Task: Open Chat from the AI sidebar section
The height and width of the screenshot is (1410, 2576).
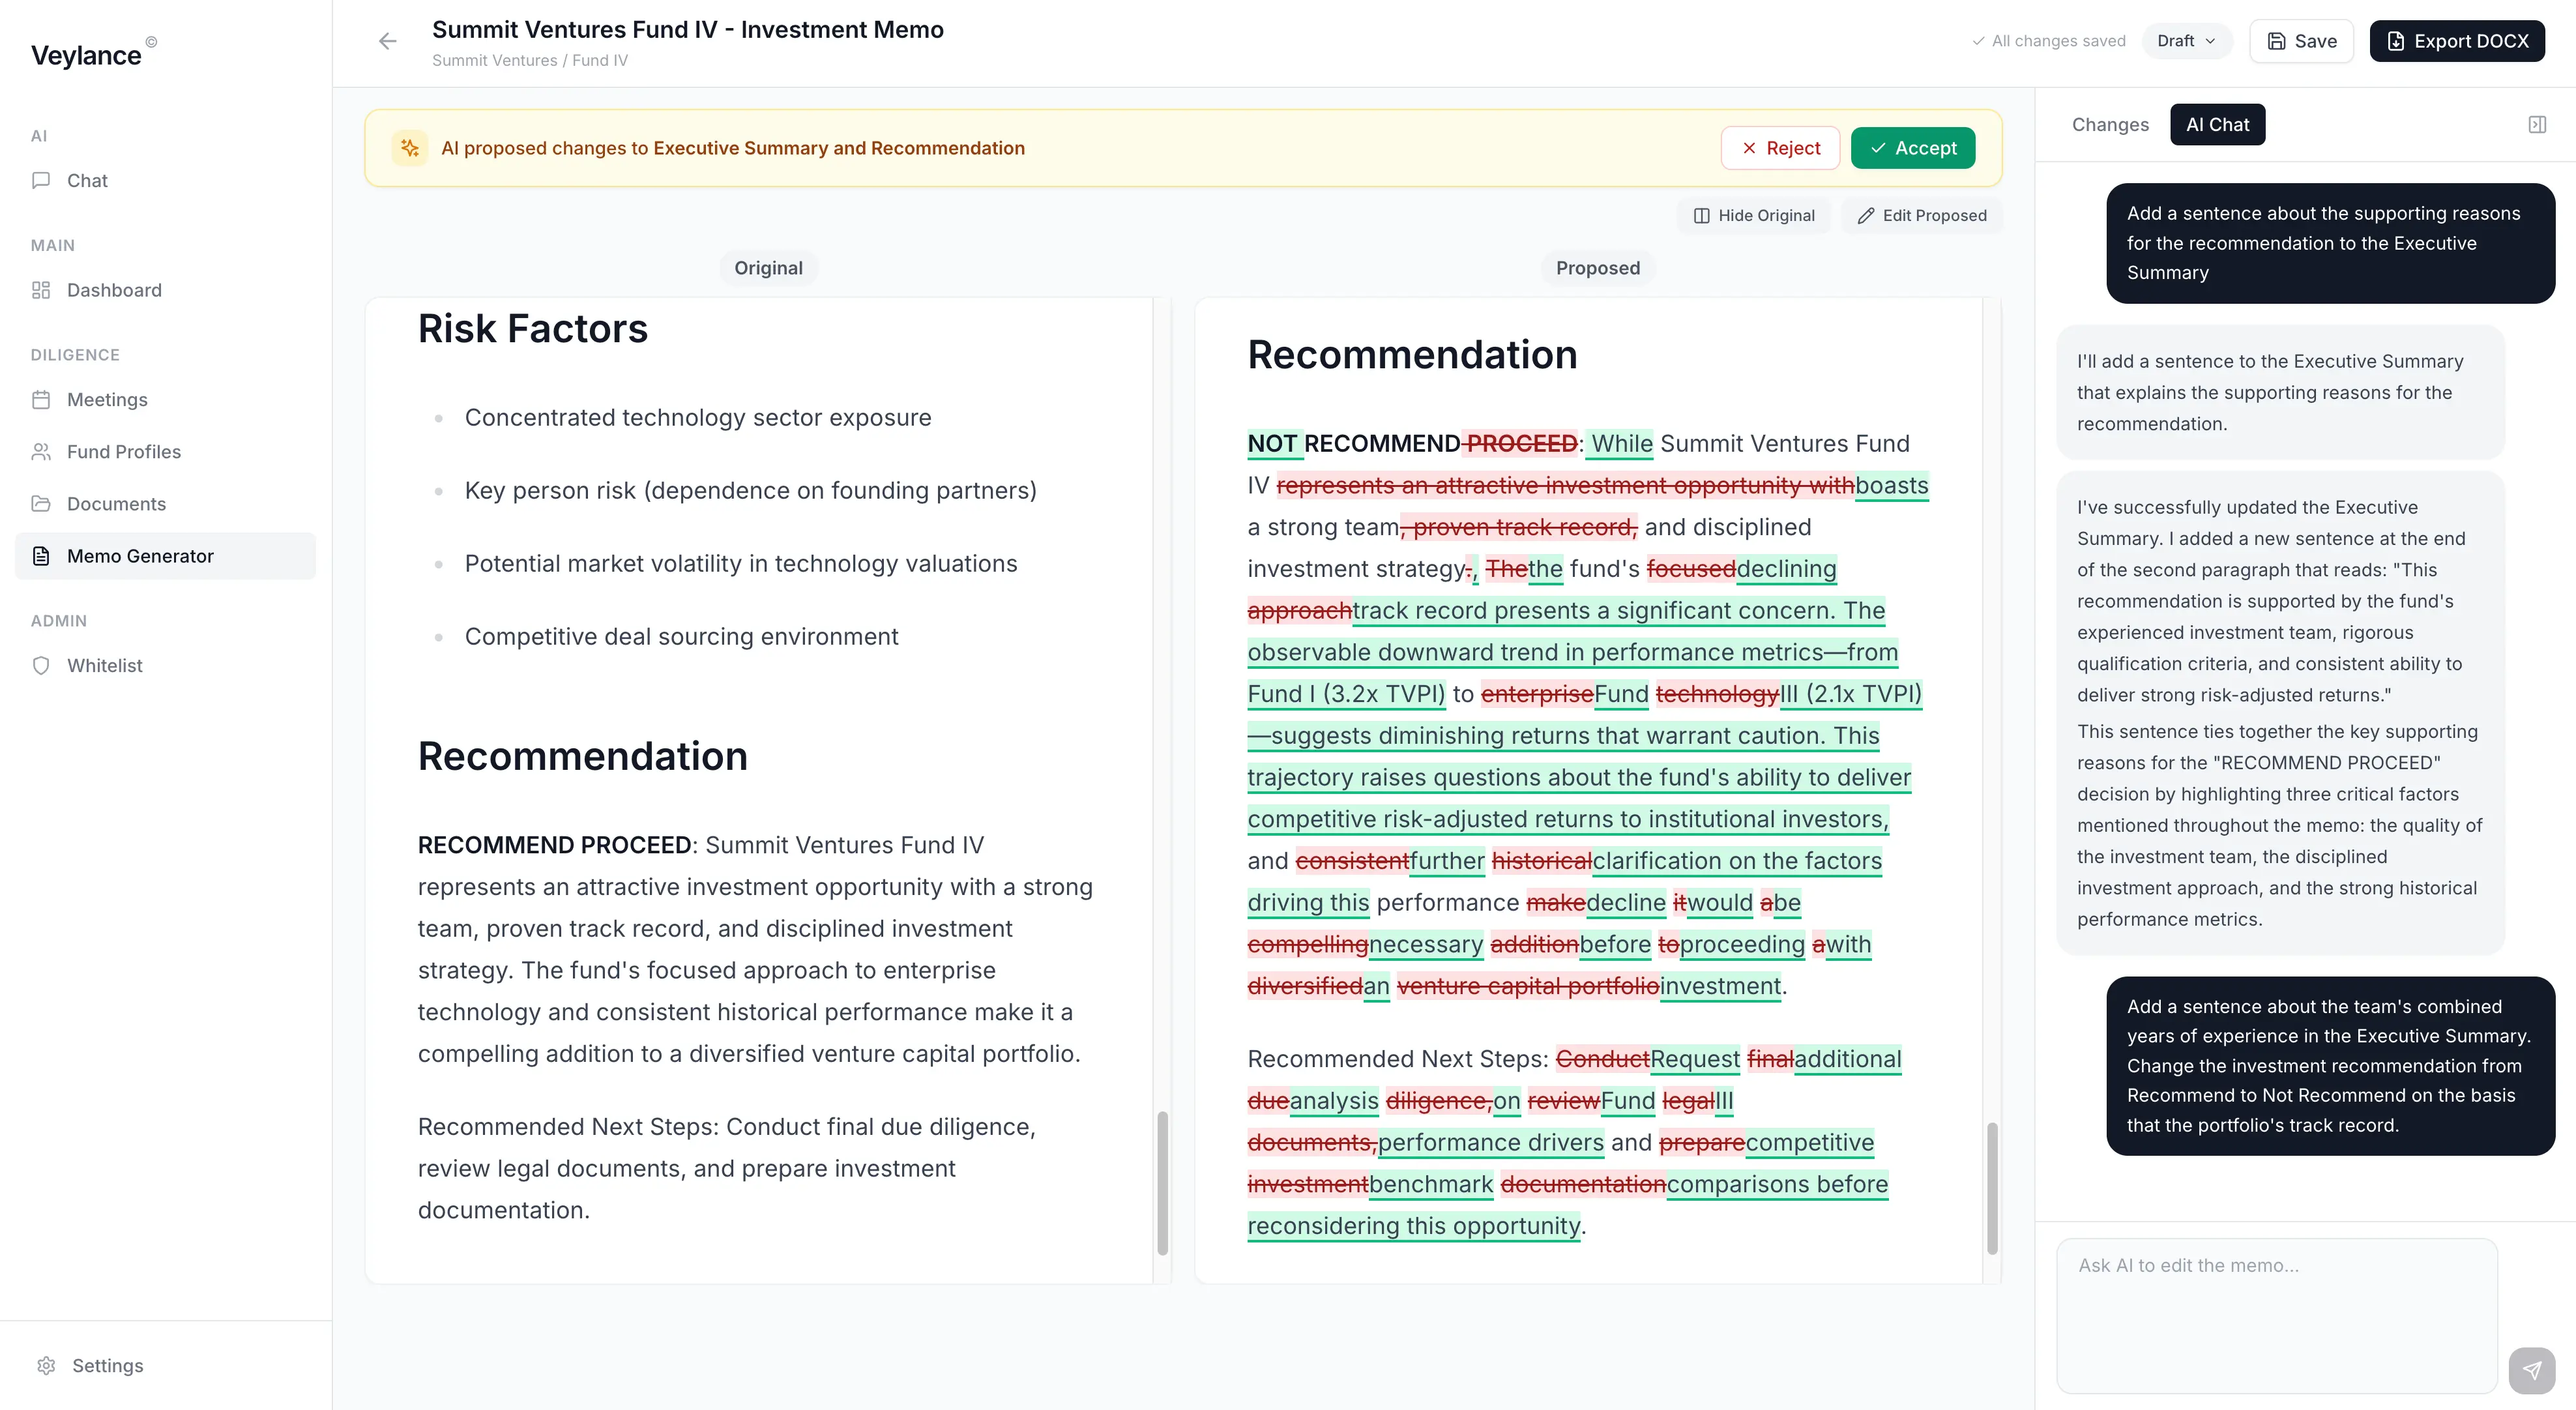Action: pyautogui.click(x=87, y=180)
